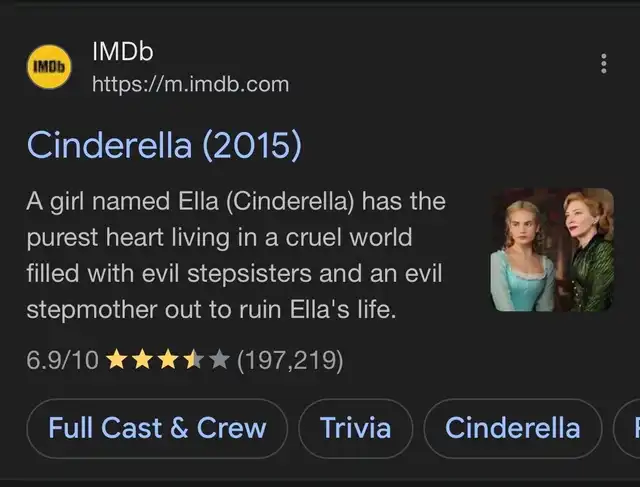Viewport: 640px width, 487px height.
Task: Click the gray fifth rating star
Action: tap(220, 360)
